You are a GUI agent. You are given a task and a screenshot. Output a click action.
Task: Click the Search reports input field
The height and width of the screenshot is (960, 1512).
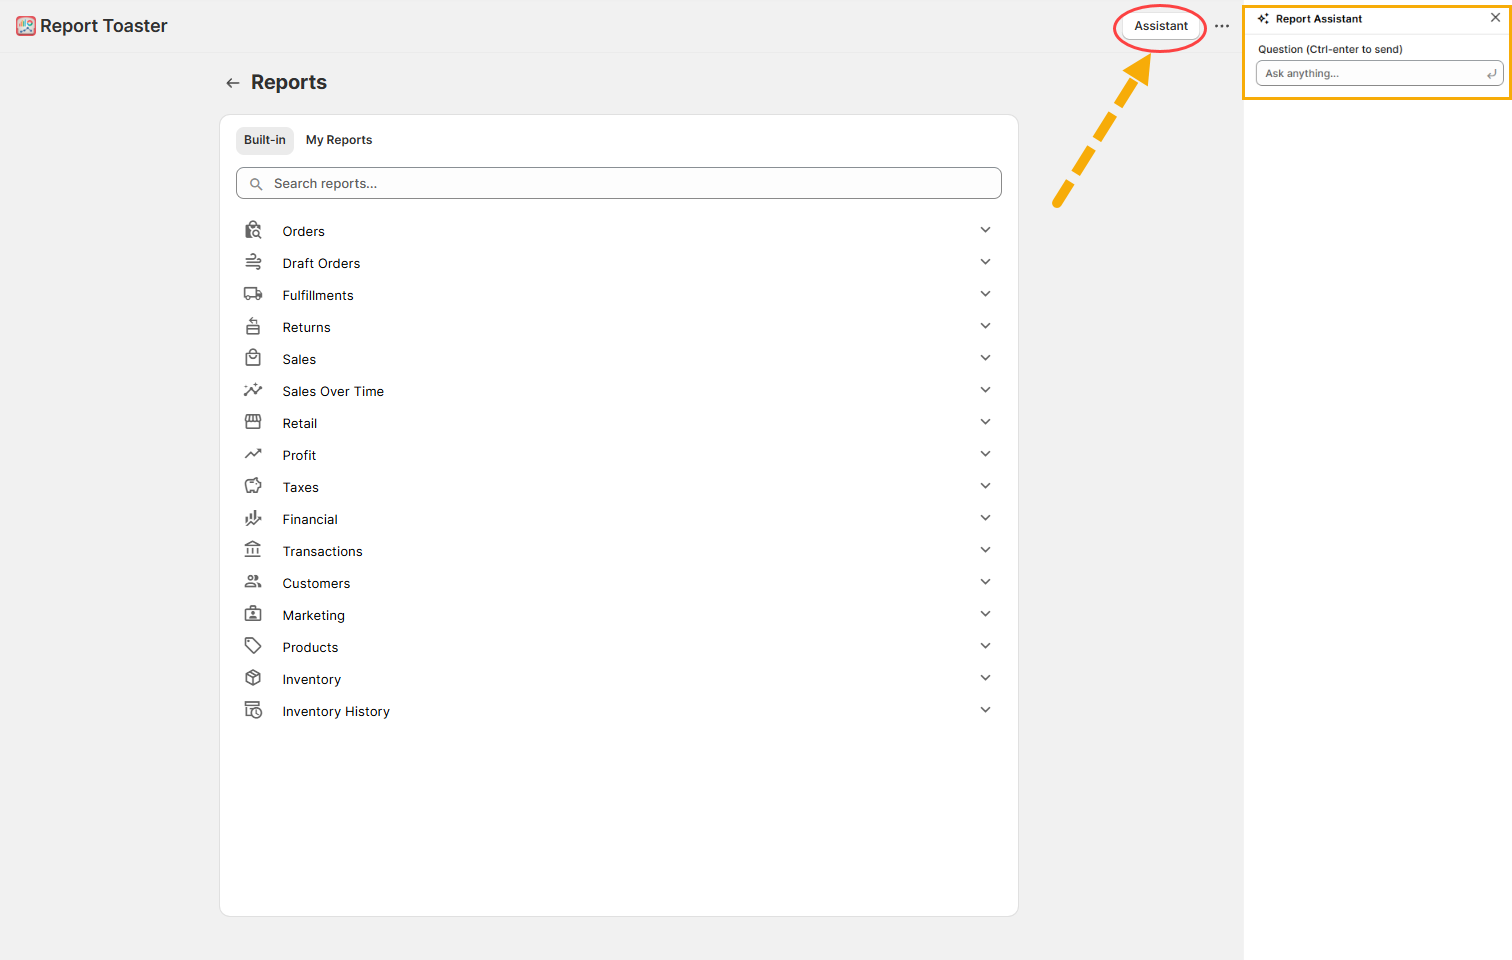[620, 184]
